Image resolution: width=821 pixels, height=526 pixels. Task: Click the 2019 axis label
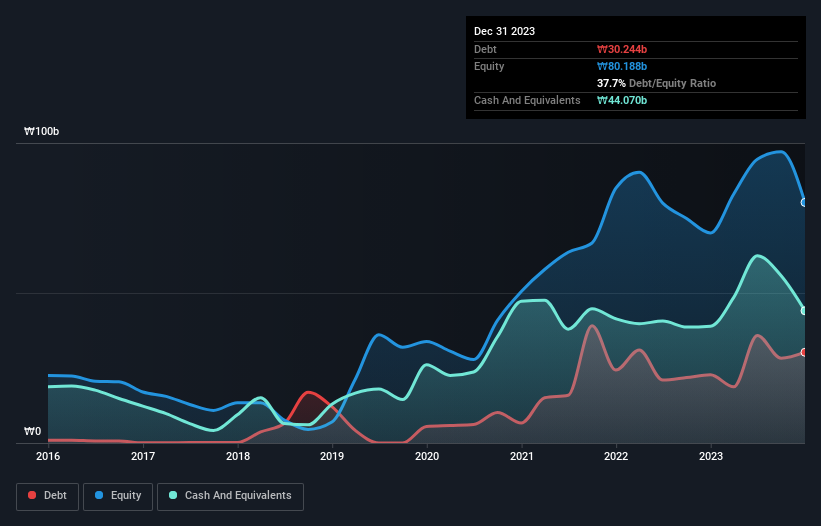332,456
